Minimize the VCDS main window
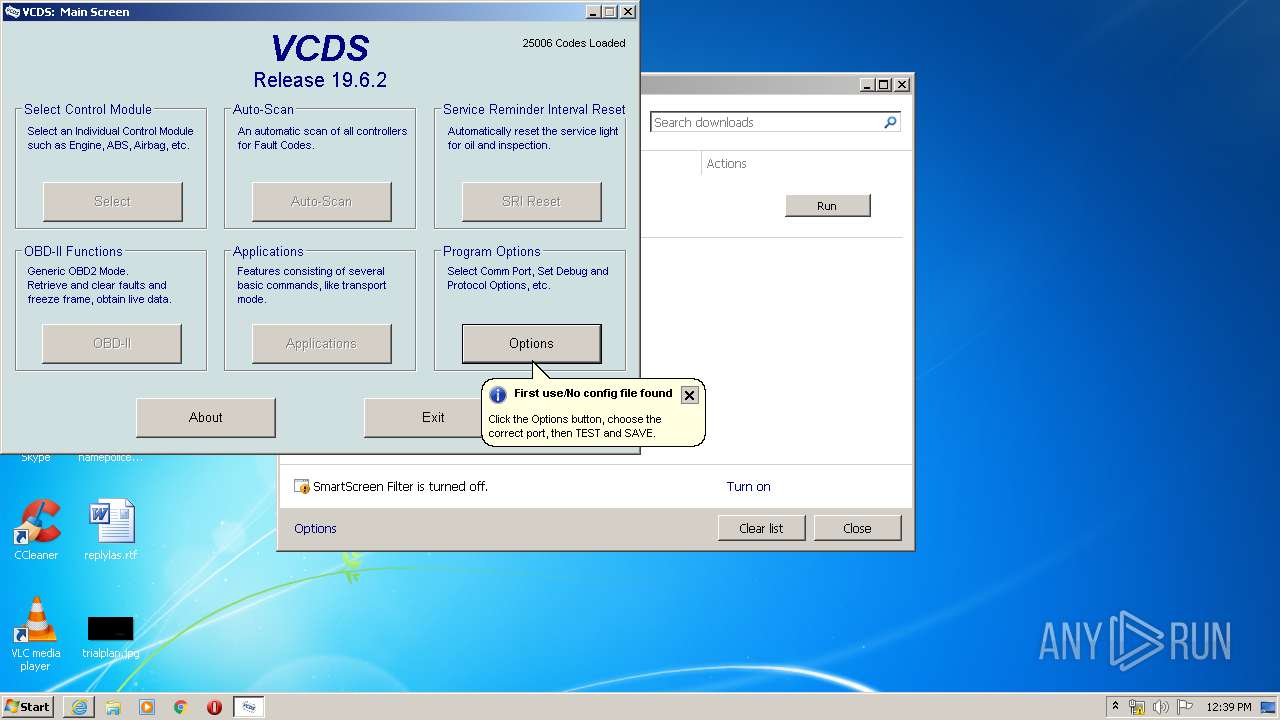This screenshot has height=720, width=1280. click(x=593, y=12)
